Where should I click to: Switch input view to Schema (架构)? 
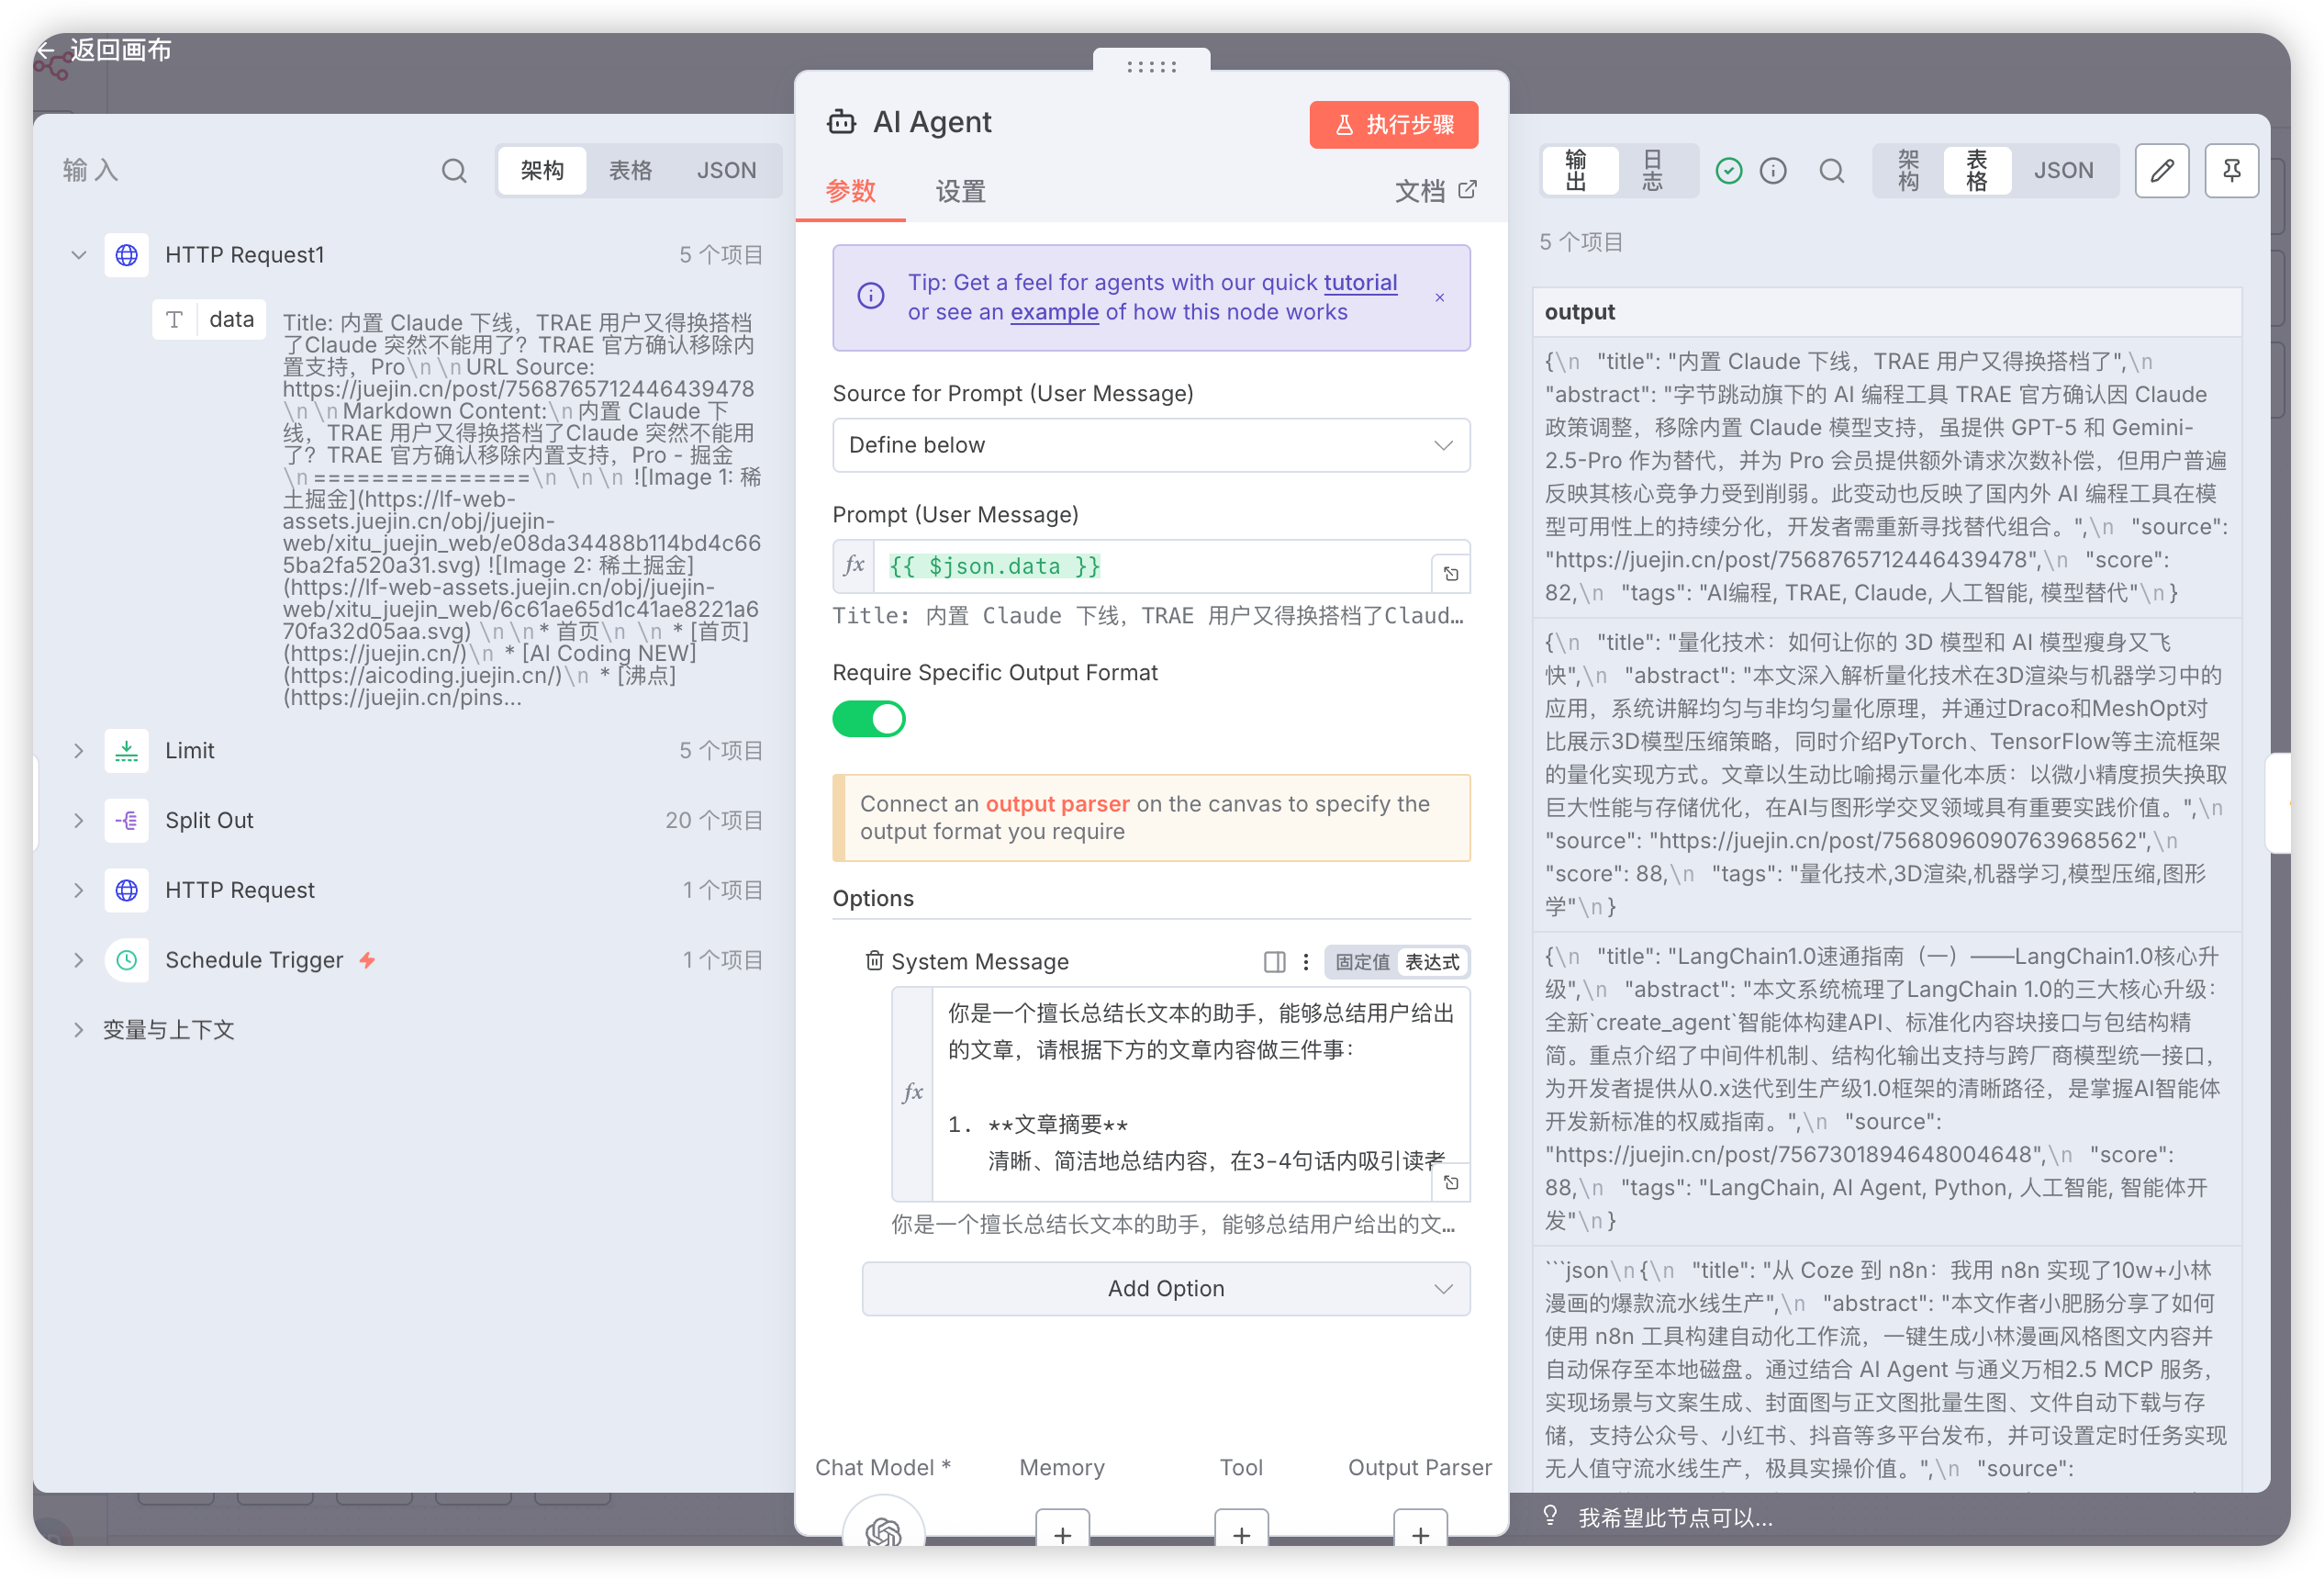542,171
